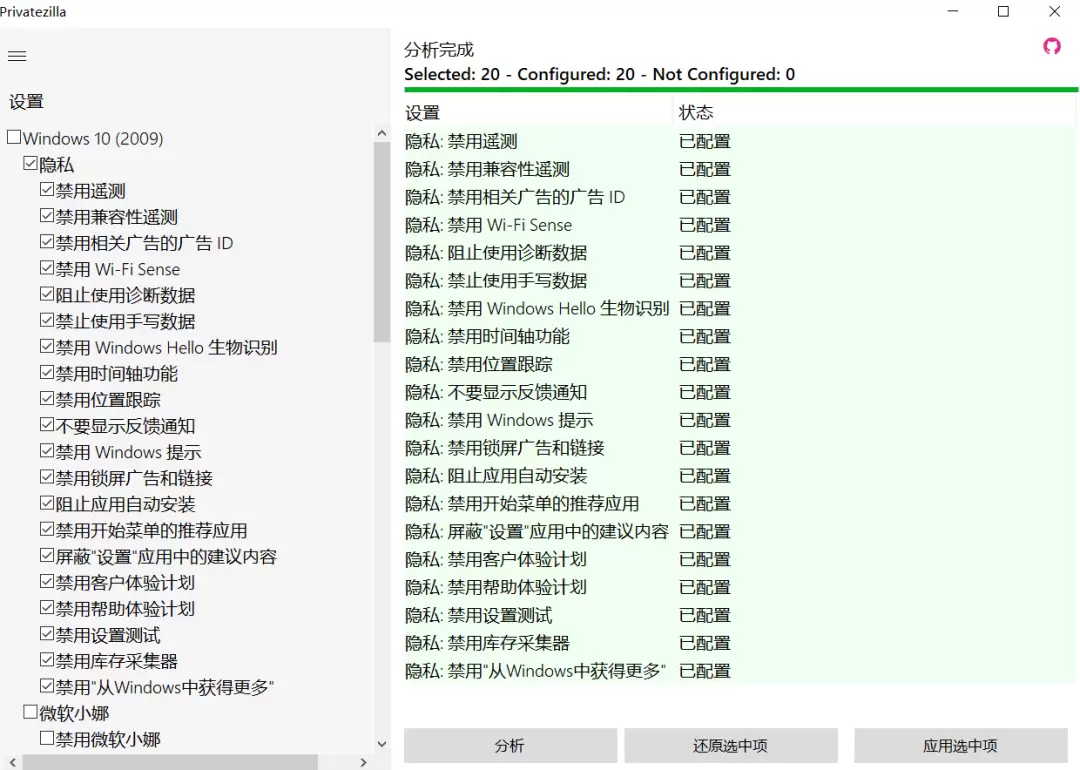Click the 设置 column header
Screen dimensions: 1080x770
coord(538,113)
